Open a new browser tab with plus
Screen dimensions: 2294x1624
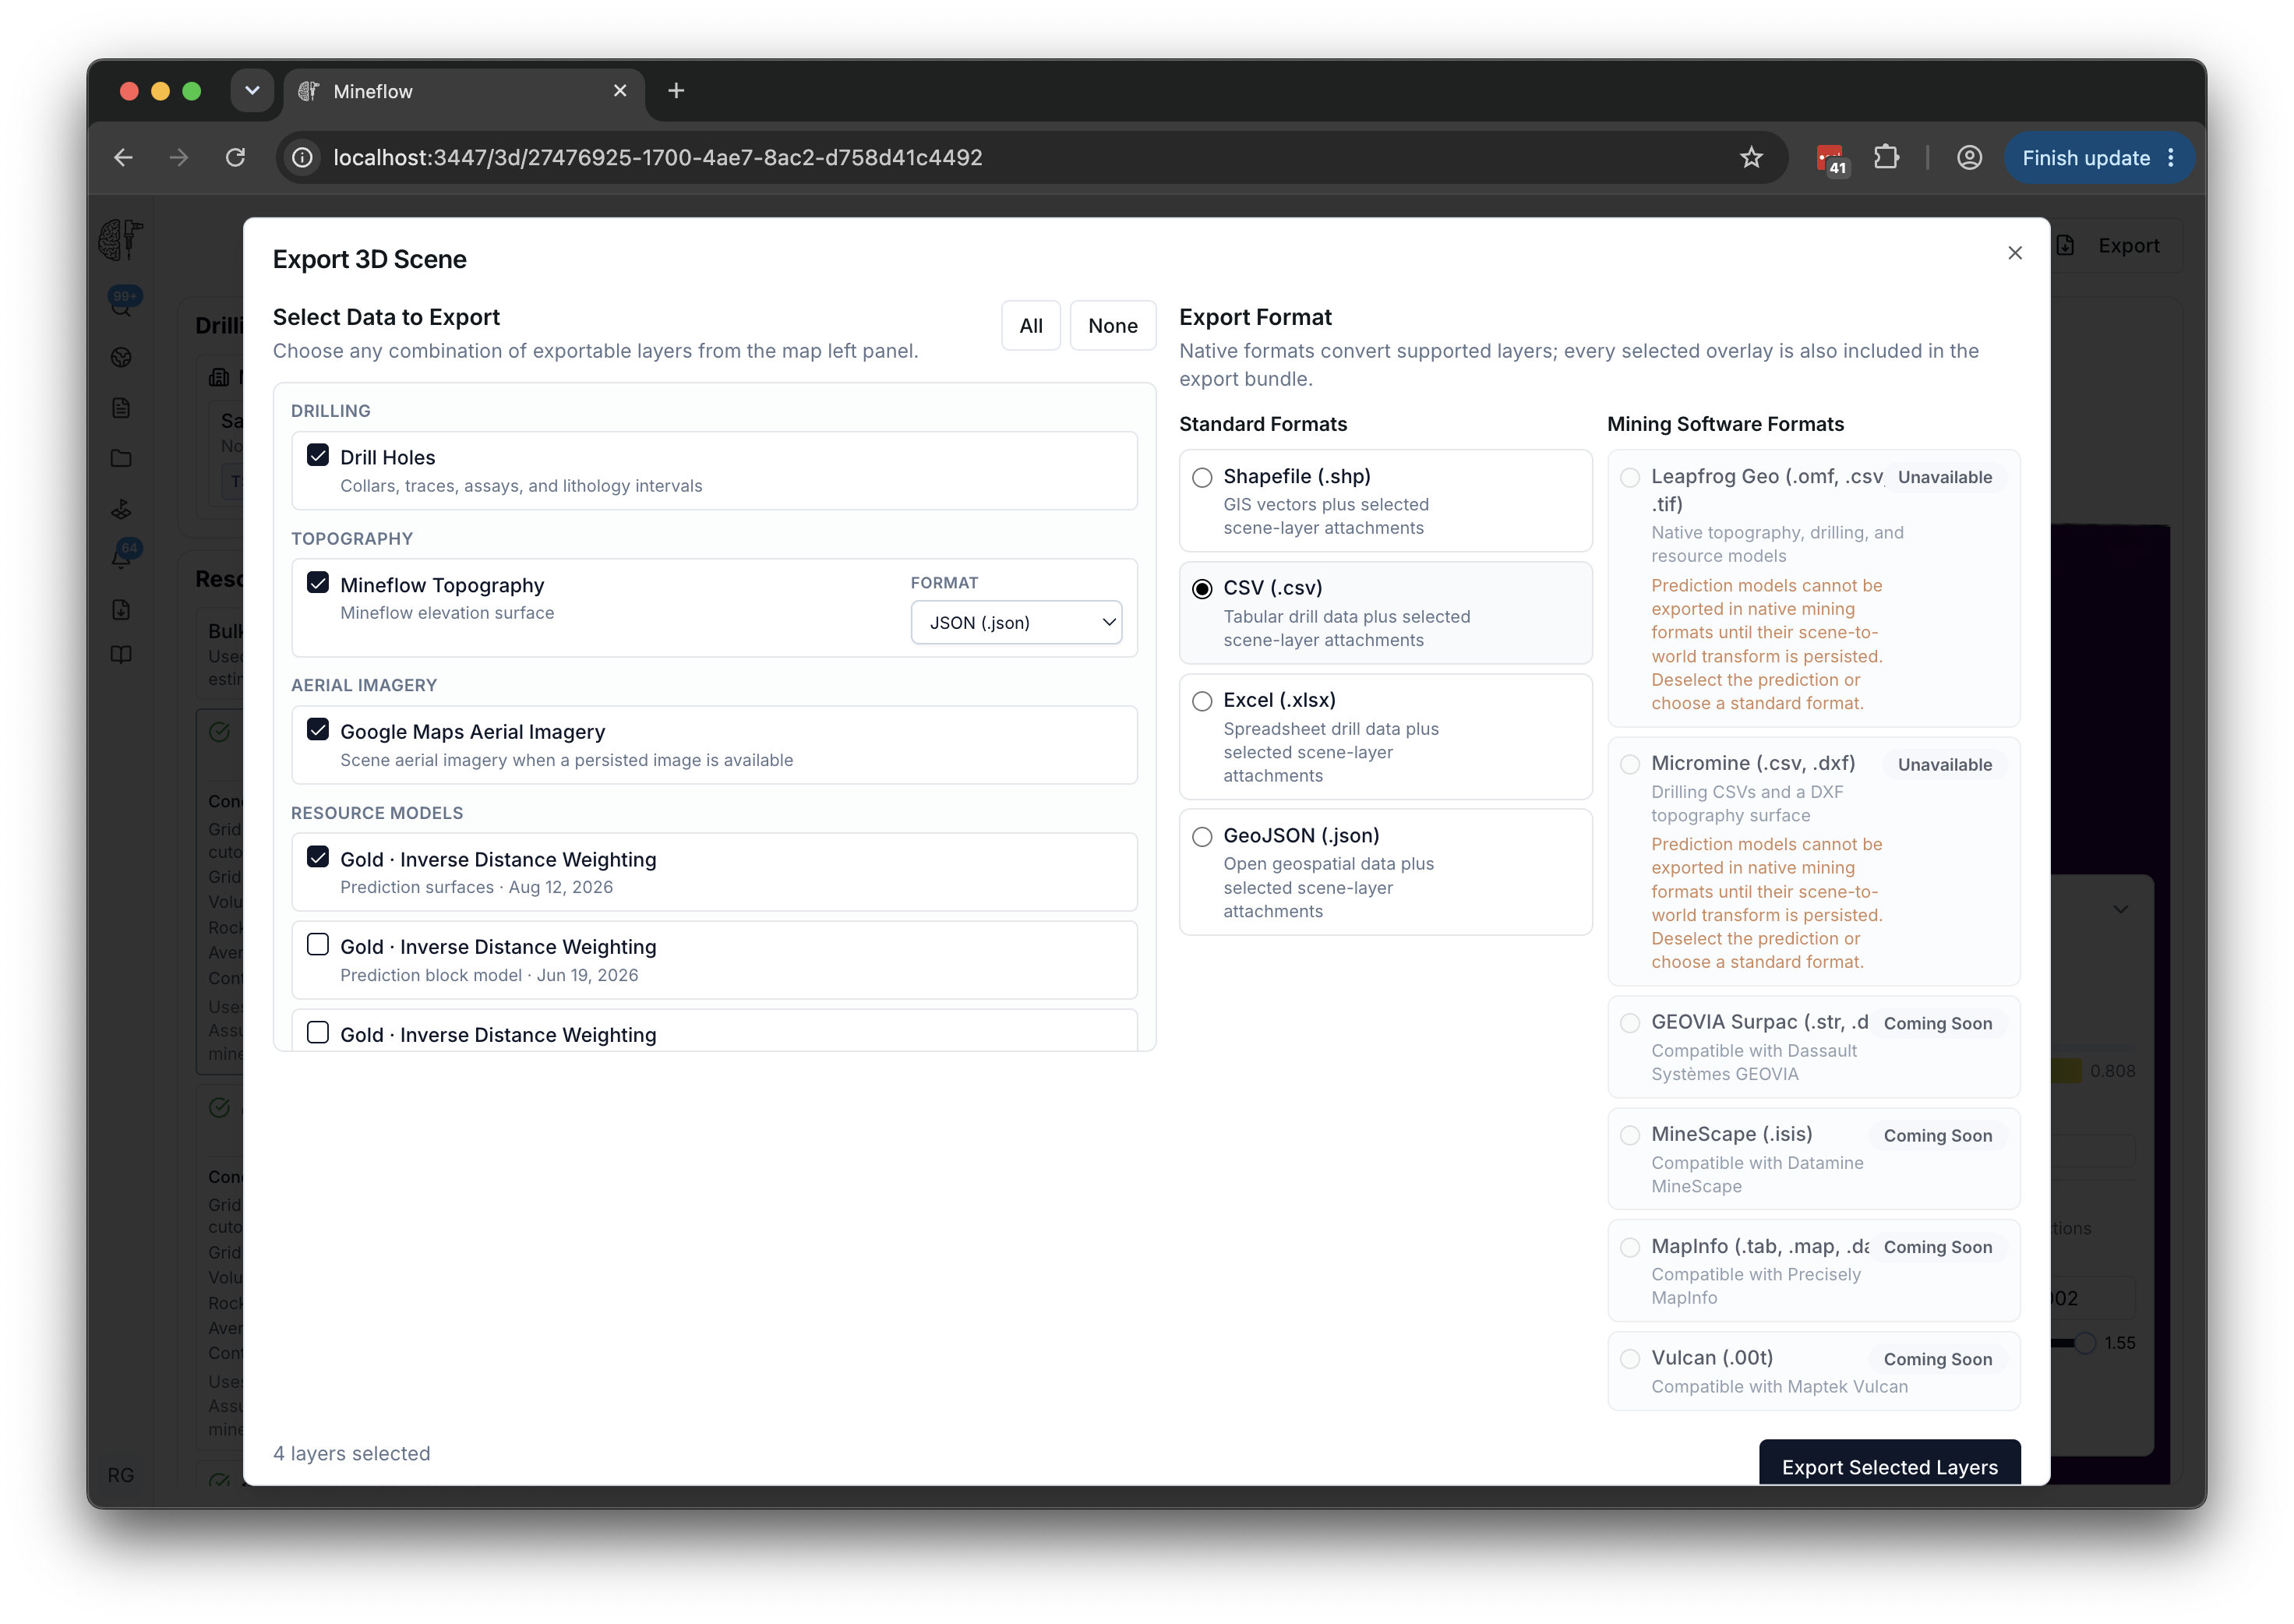[676, 91]
